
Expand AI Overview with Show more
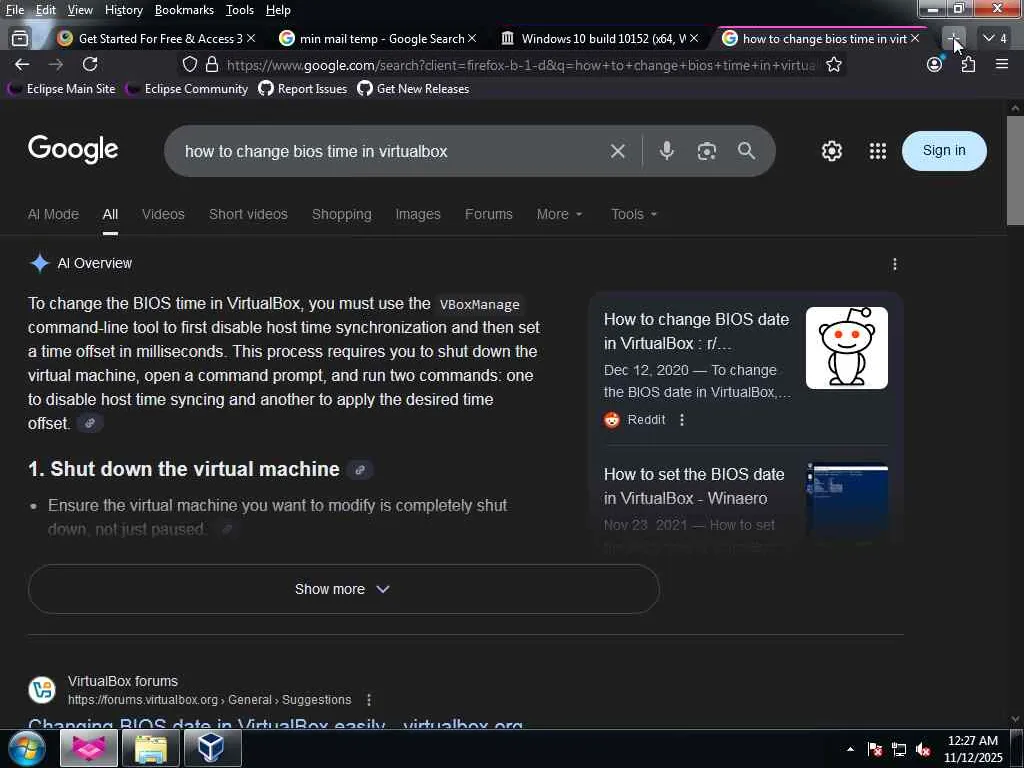(x=344, y=589)
